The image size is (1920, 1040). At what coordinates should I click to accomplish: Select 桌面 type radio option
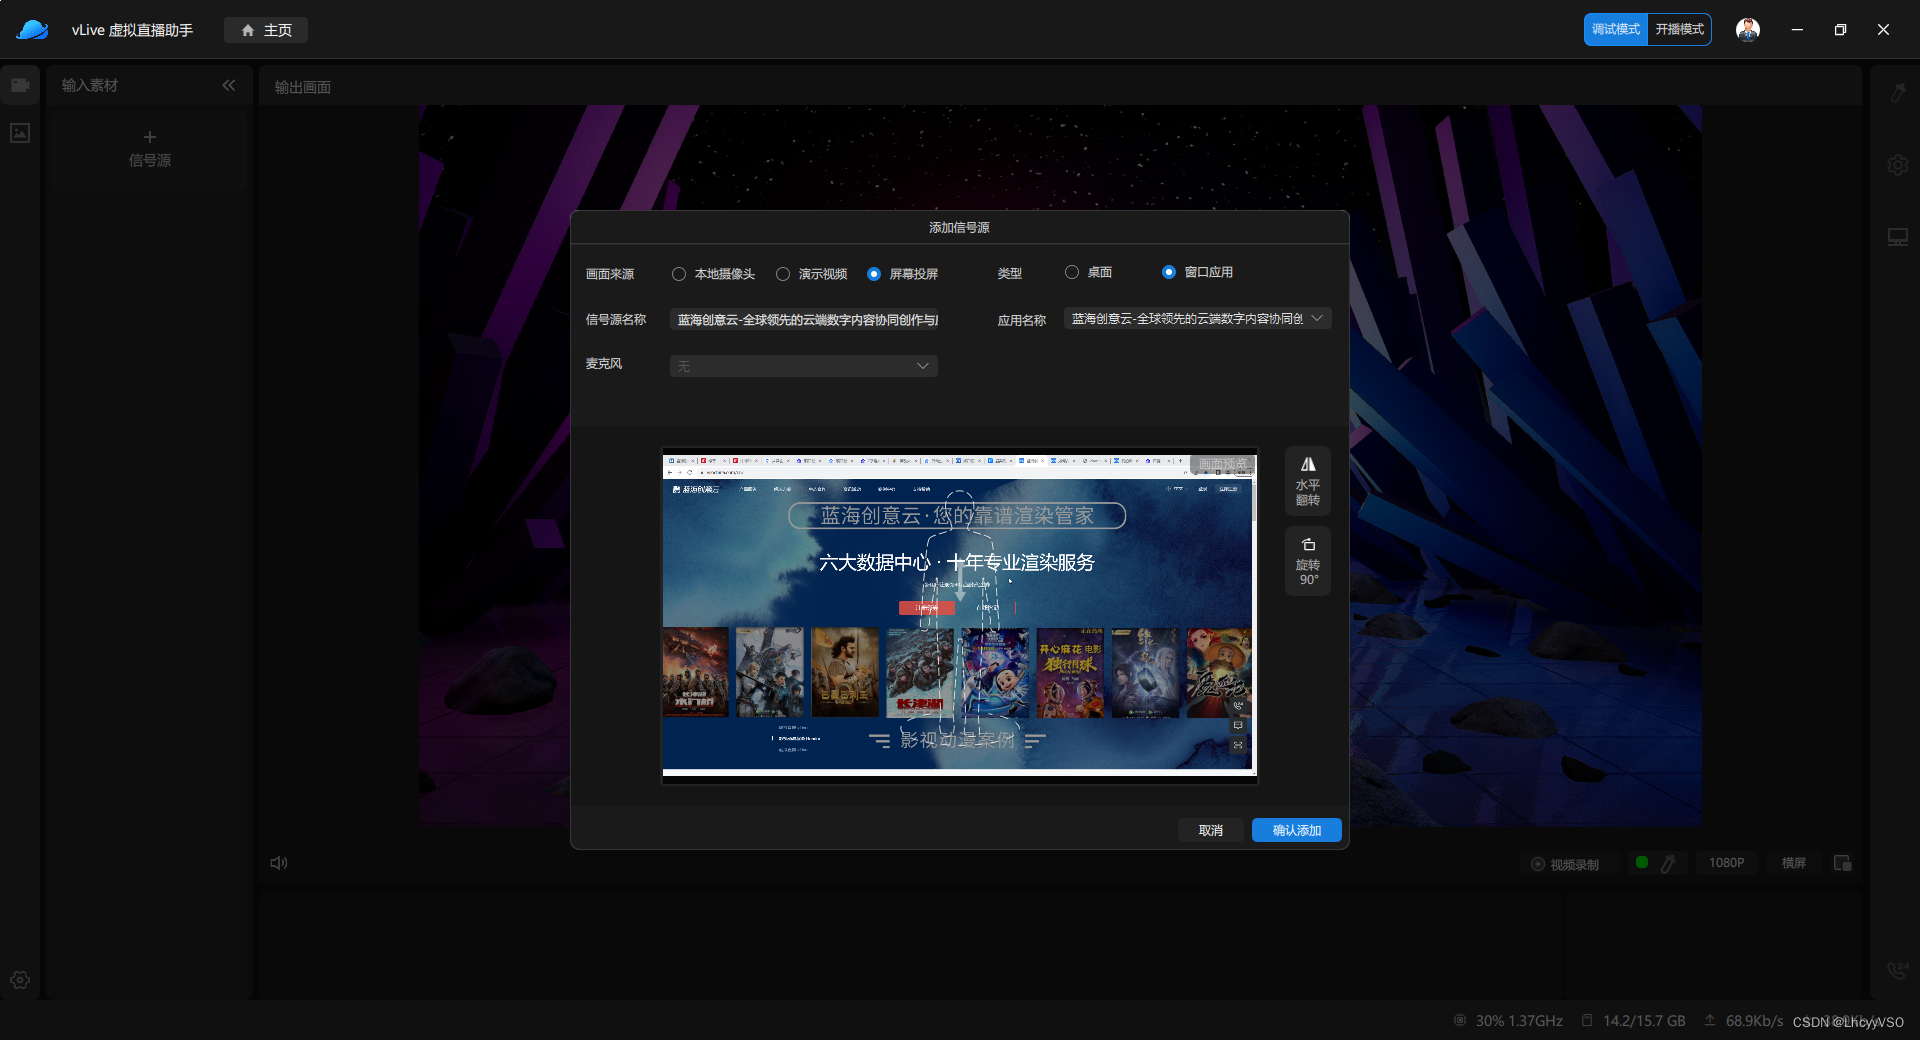[1072, 272]
